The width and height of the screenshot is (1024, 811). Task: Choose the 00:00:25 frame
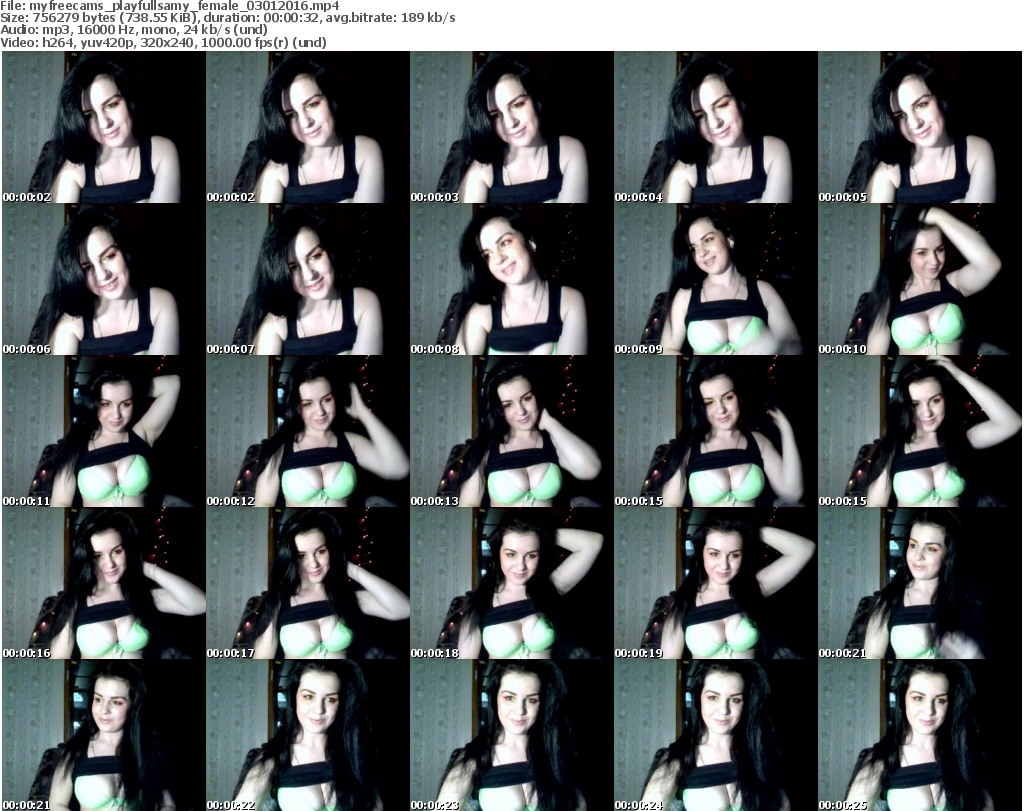click(x=920, y=735)
